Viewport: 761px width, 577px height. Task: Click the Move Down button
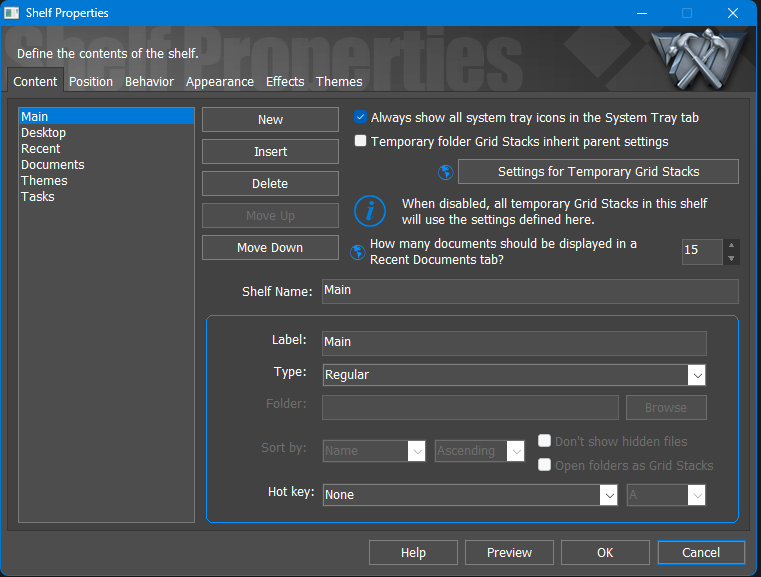click(270, 247)
